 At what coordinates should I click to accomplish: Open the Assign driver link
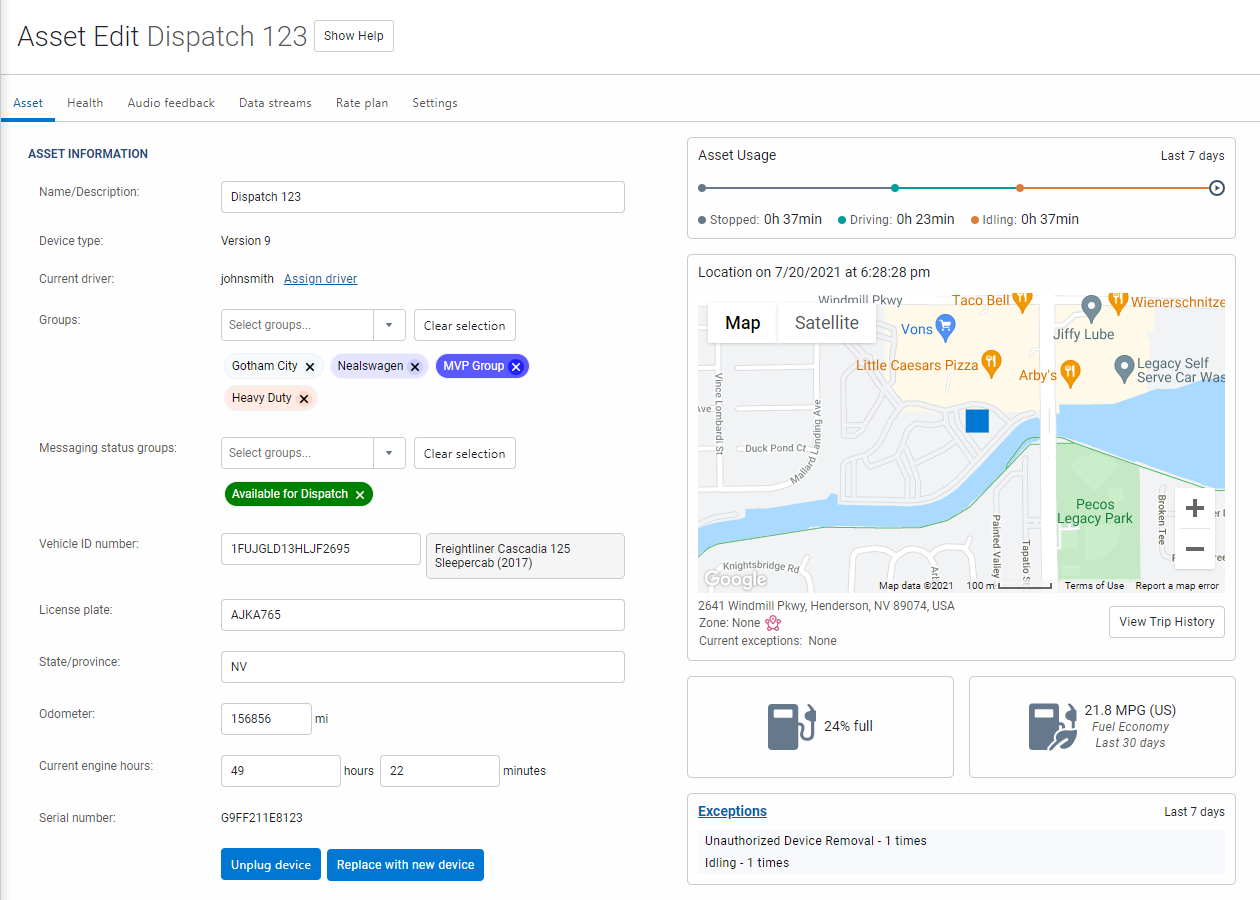pyautogui.click(x=320, y=278)
